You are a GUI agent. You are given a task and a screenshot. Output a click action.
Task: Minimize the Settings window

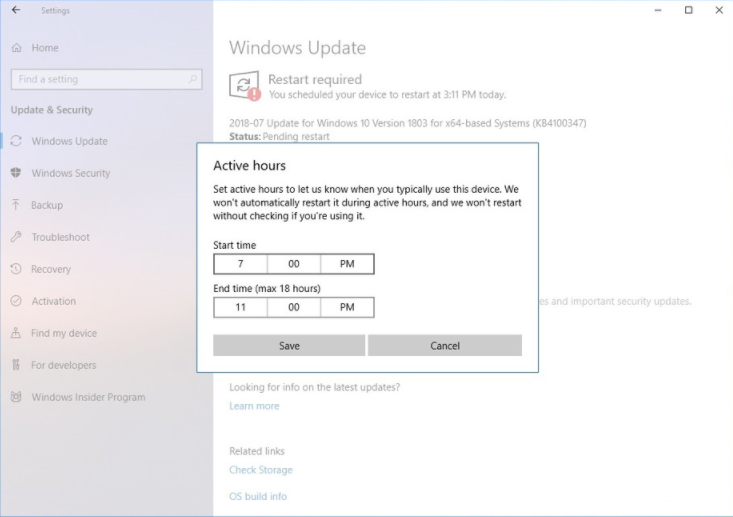pyautogui.click(x=658, y=10)
